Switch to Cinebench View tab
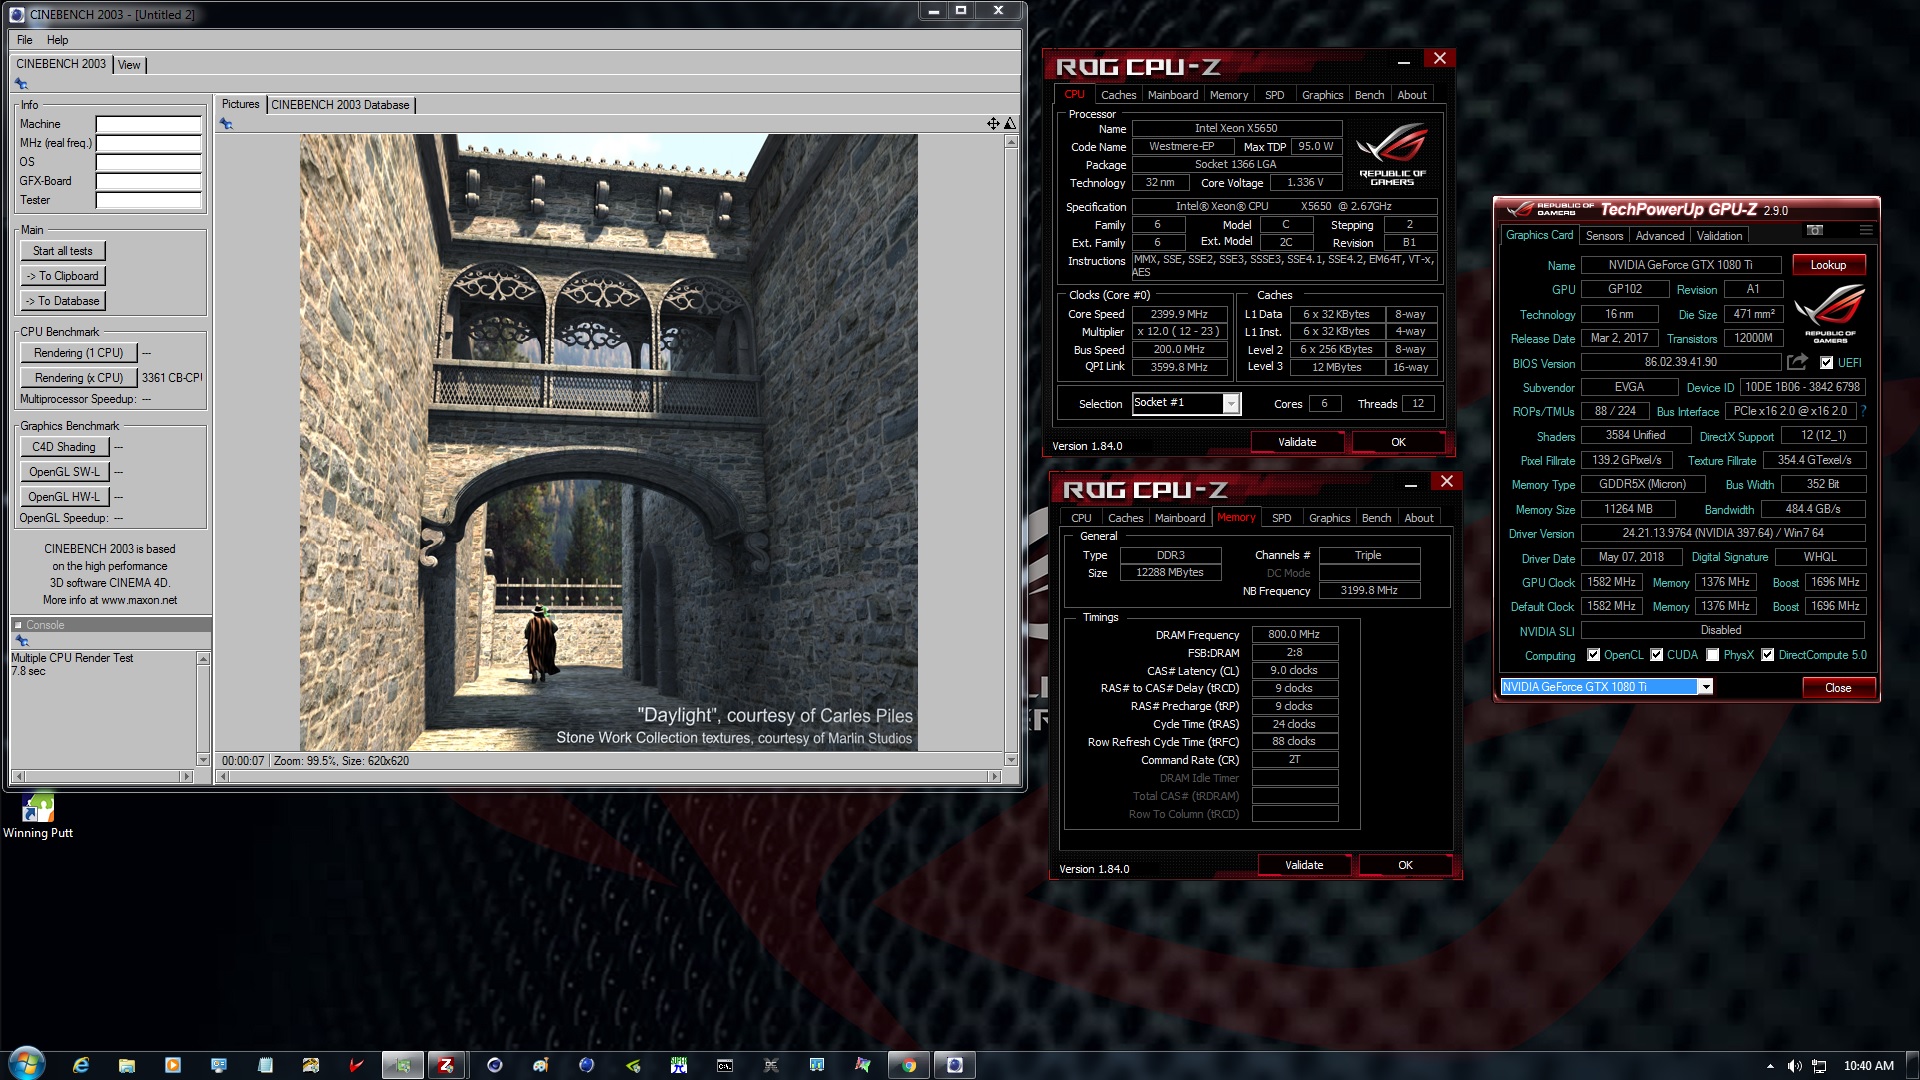1920x1080 pixels. tap(129, 65)
